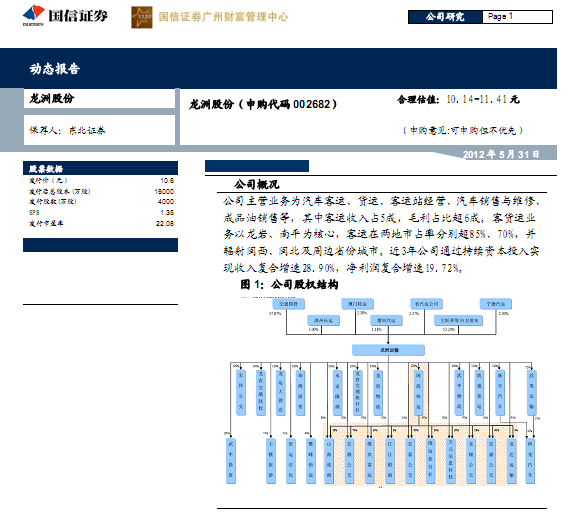
Task: Click the 武平物流 subsidiary box
Action: tap(459, 392)
